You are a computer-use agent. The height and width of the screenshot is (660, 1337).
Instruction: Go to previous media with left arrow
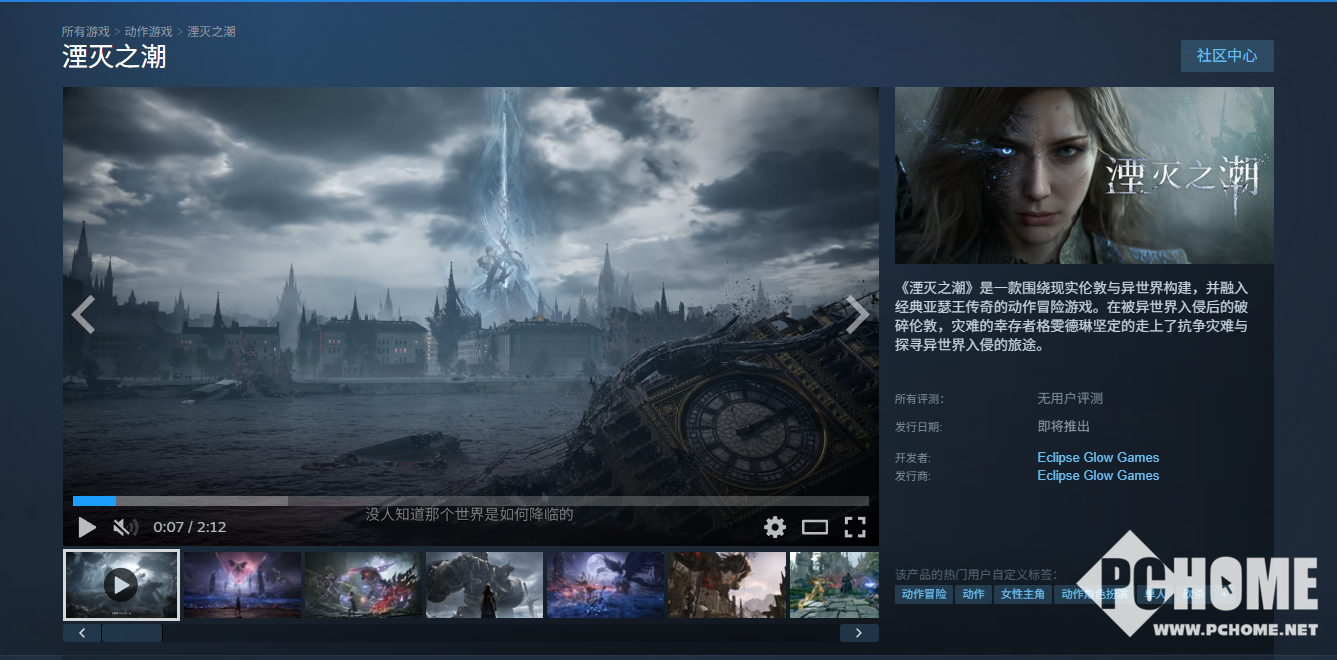pos(83,315)
